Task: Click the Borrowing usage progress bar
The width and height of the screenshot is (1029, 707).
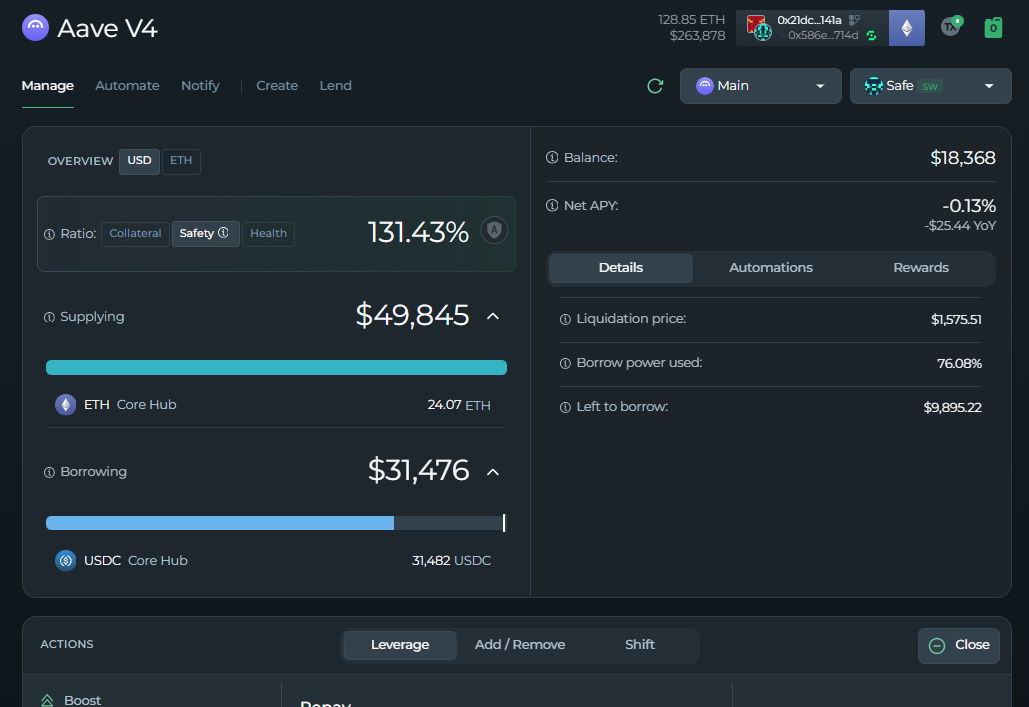Action: coord(275,523)
